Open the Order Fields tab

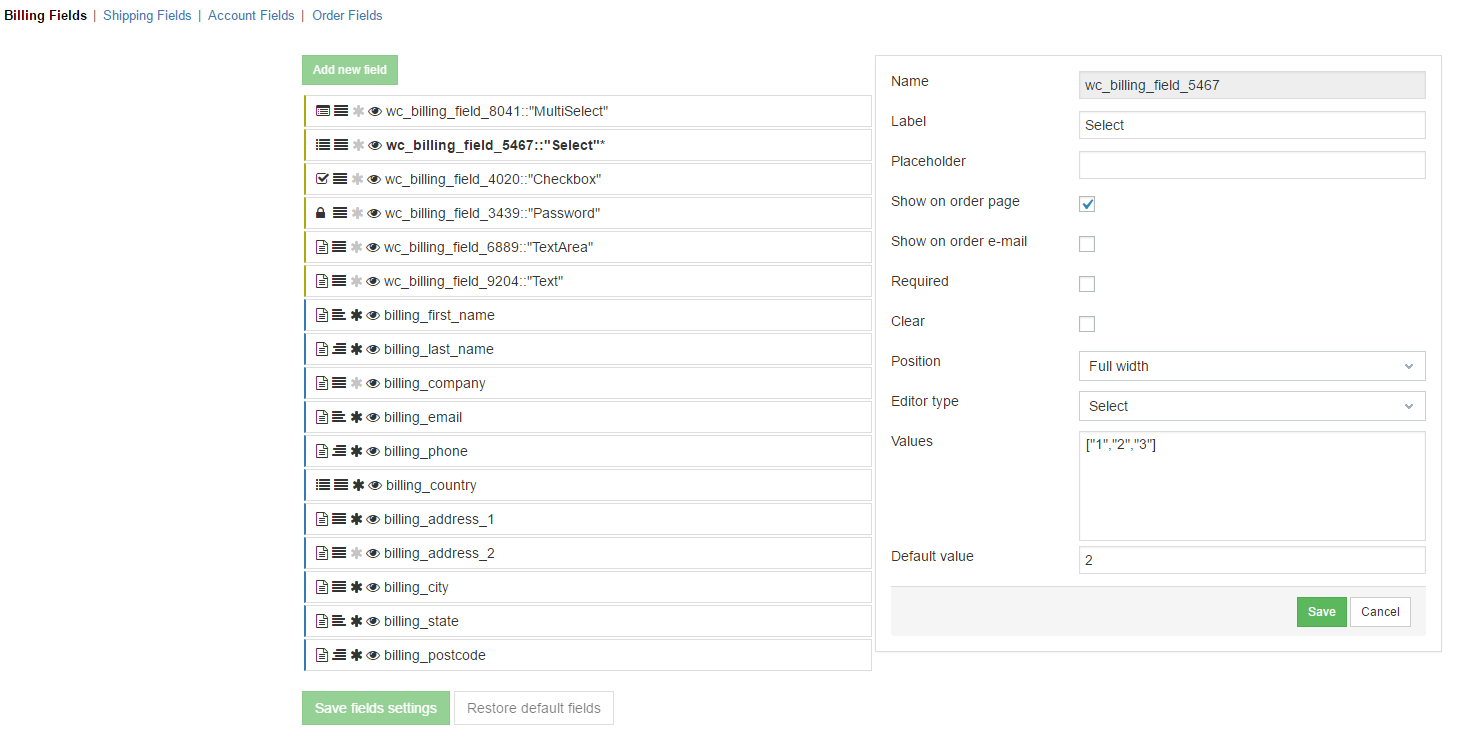347,15
